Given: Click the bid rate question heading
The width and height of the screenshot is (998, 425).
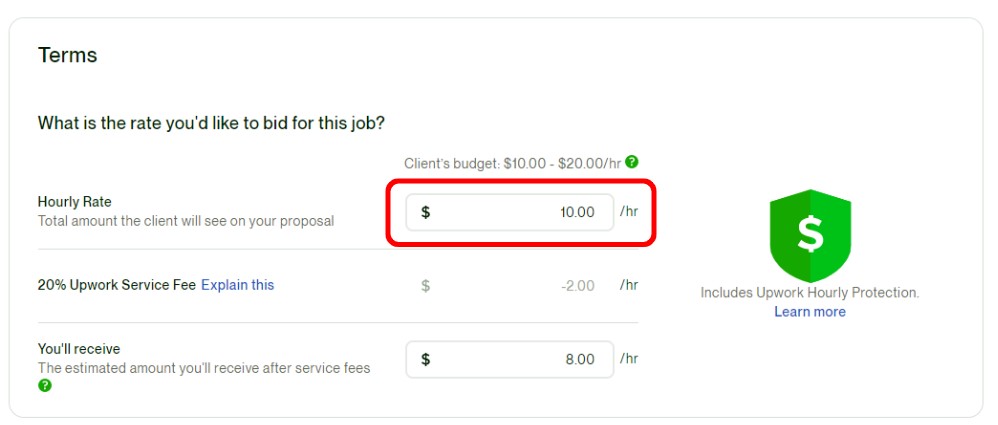Looking at the screenshot, I should pos(211,122).
